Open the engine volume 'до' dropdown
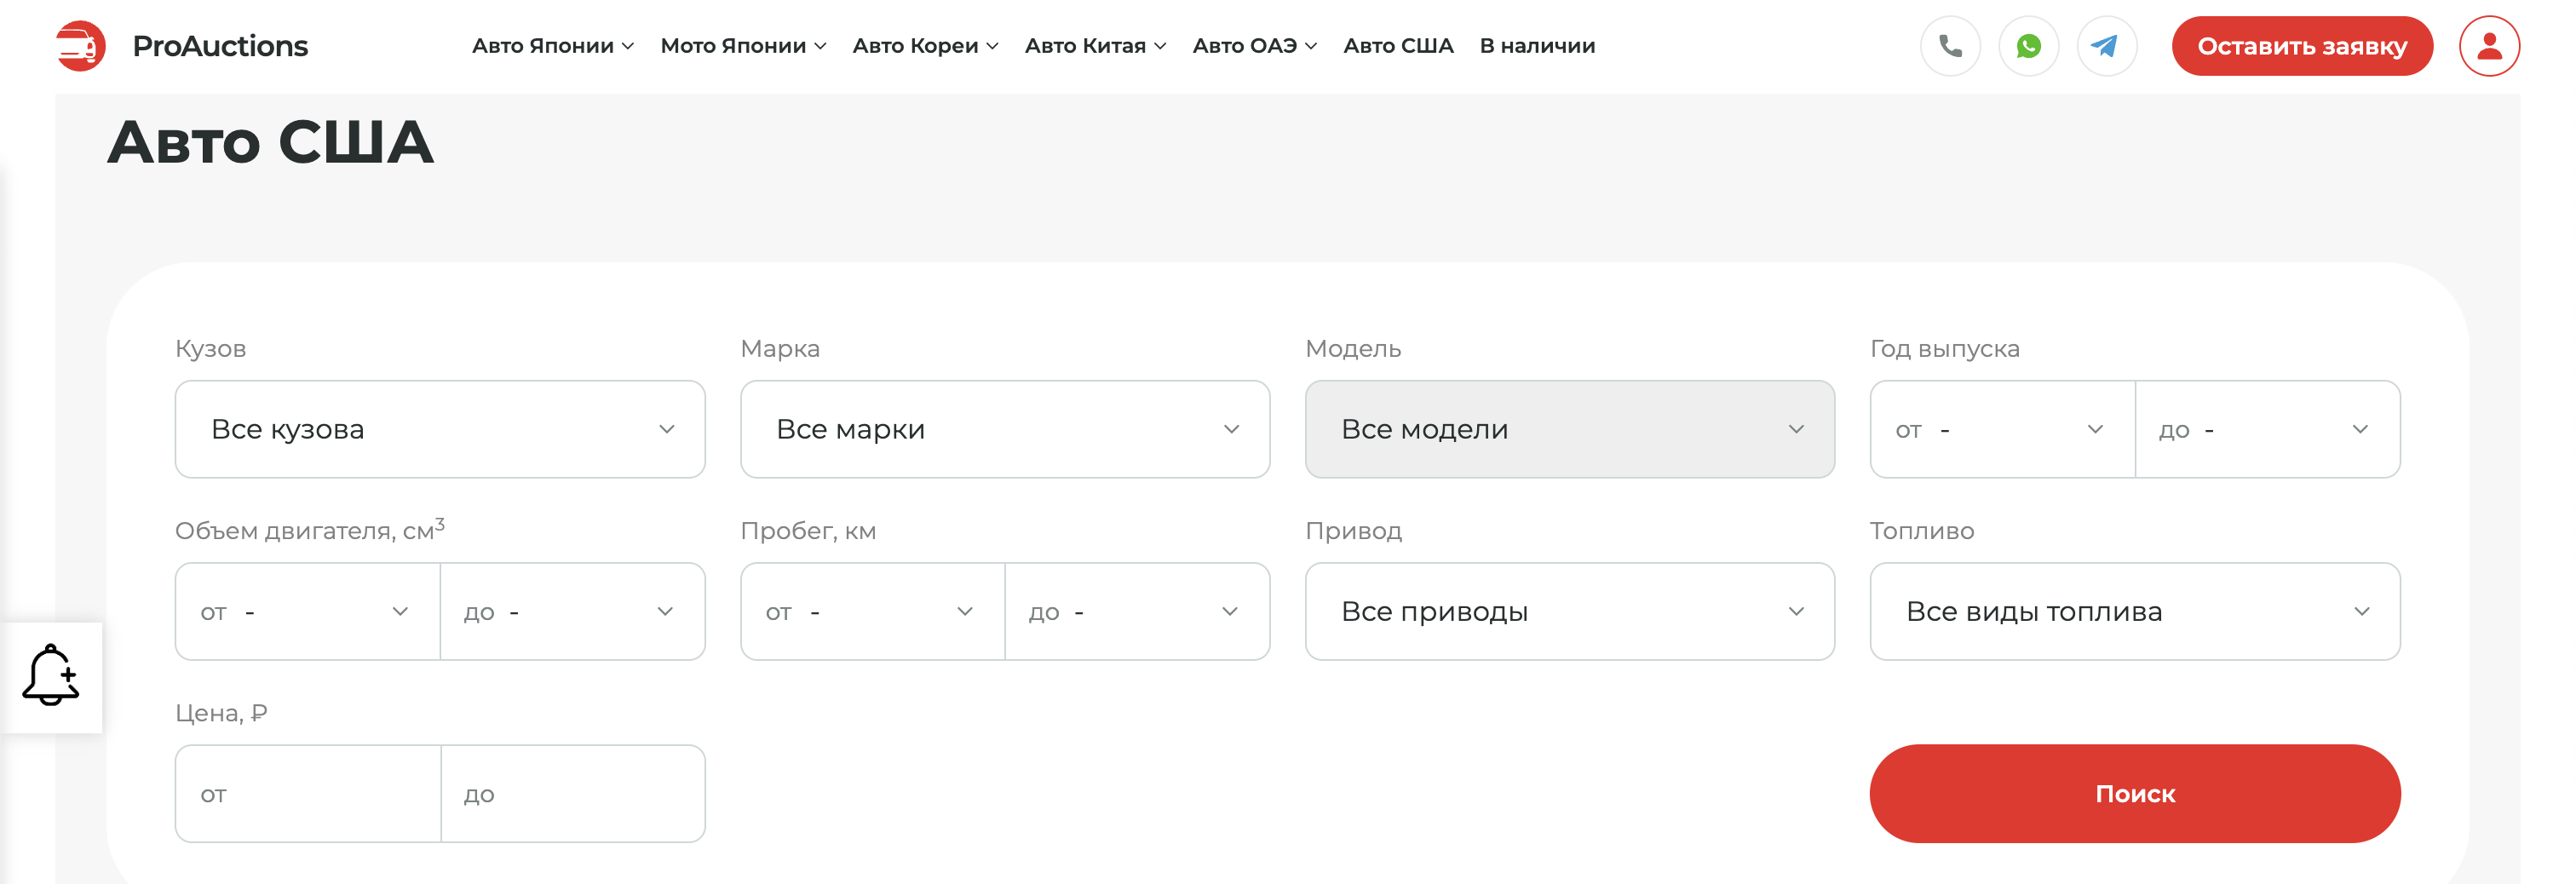2576x884 pixels. (573, 611)
